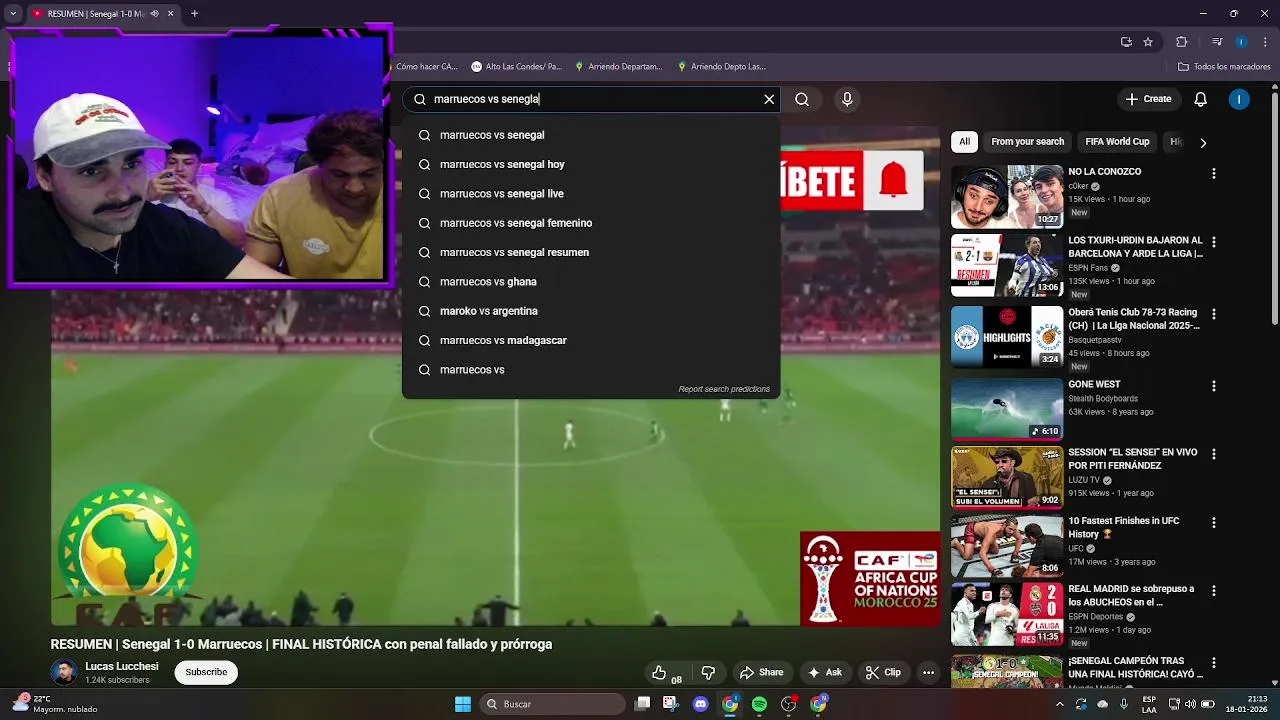1280x720 pixels.
Task: Open the Create menu on YouTube
Action: [1148, 99]
